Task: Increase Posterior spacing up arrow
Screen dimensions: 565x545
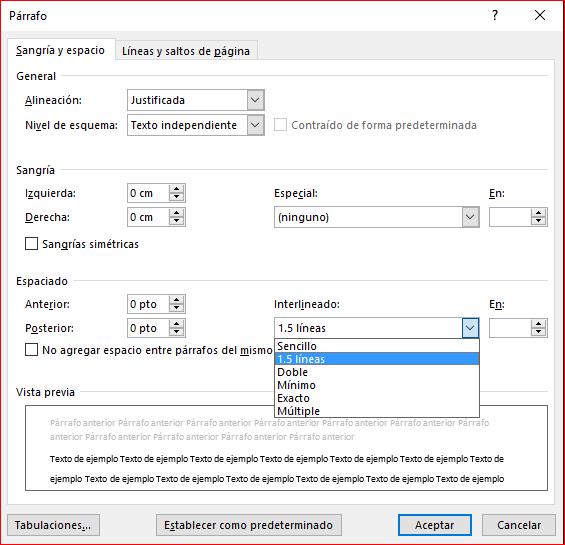Action: [177, 324]
